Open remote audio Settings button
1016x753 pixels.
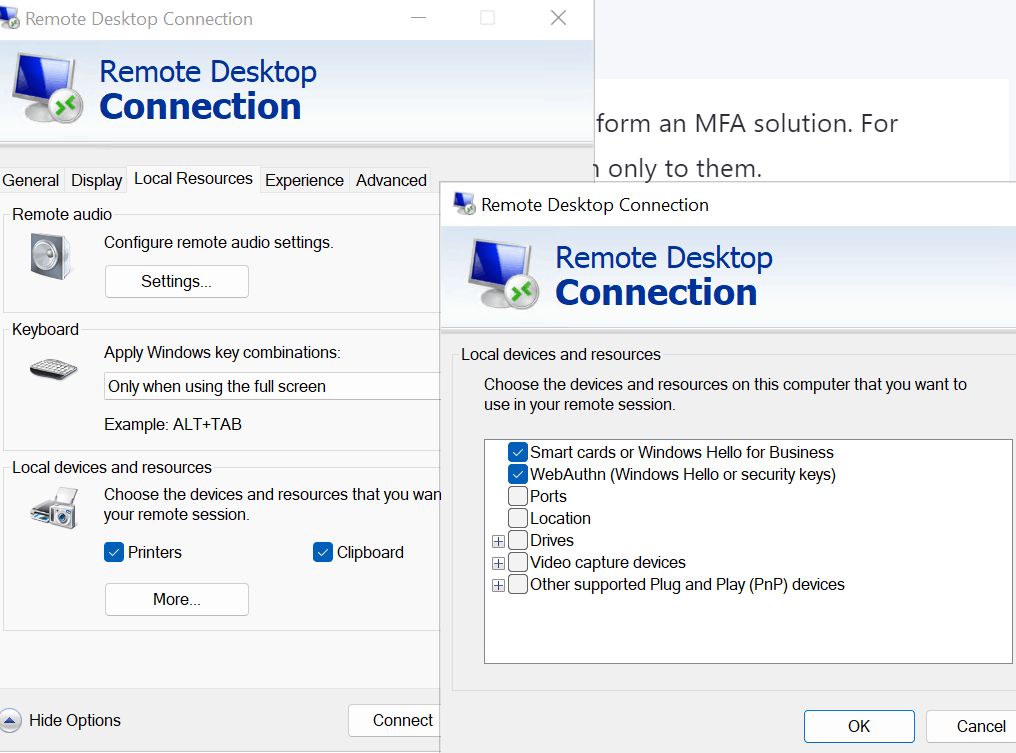[177, 281]
